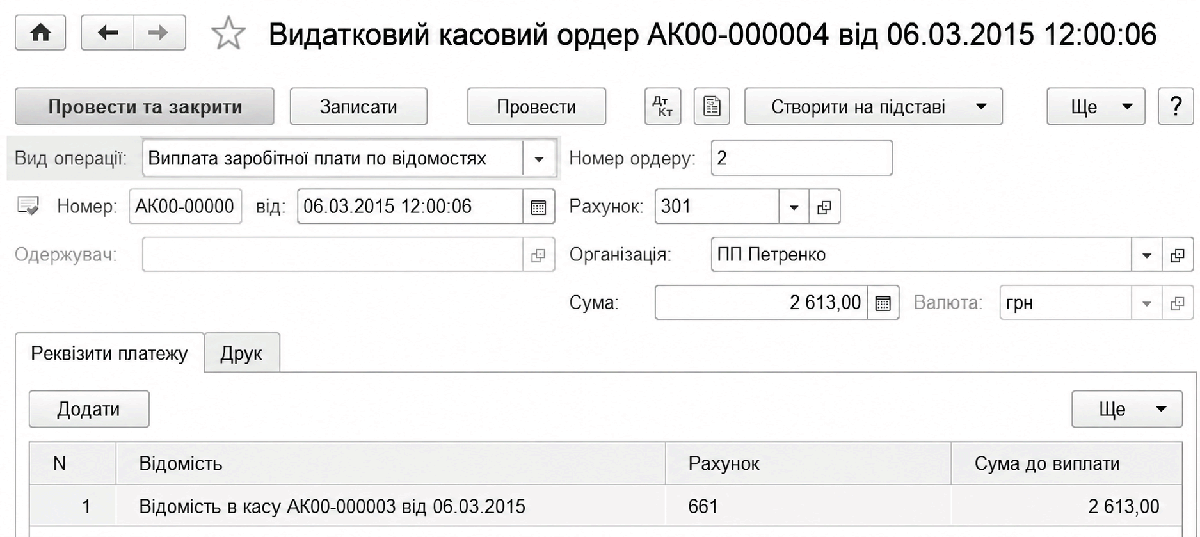The width and height of the screenshot is (1200, 537).
Task: Select row number 1 cell
Action: [72, 507]
